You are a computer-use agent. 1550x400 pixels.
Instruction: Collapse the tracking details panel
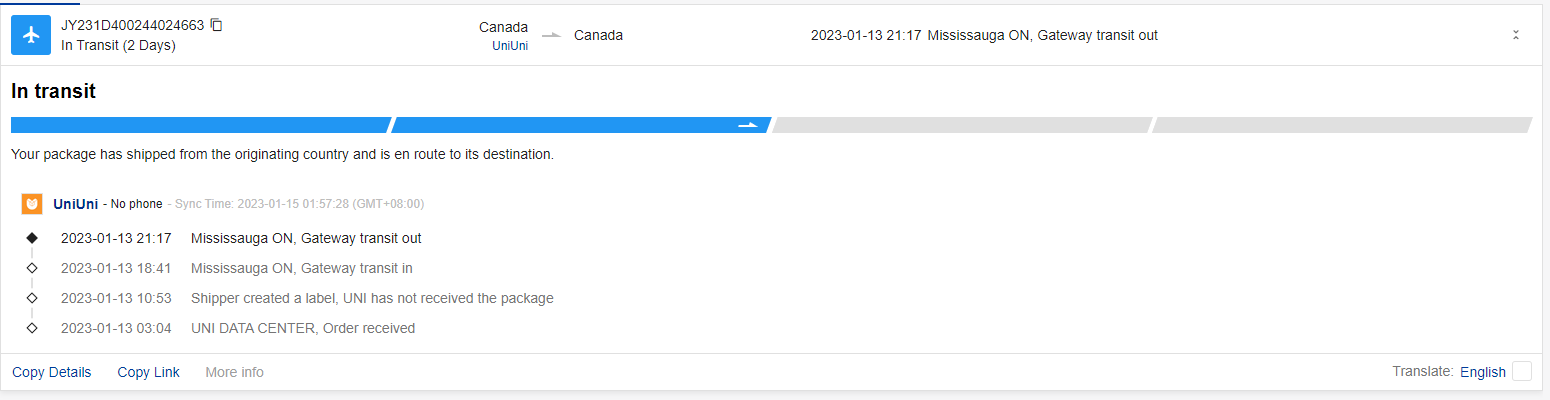[1515, 35]
